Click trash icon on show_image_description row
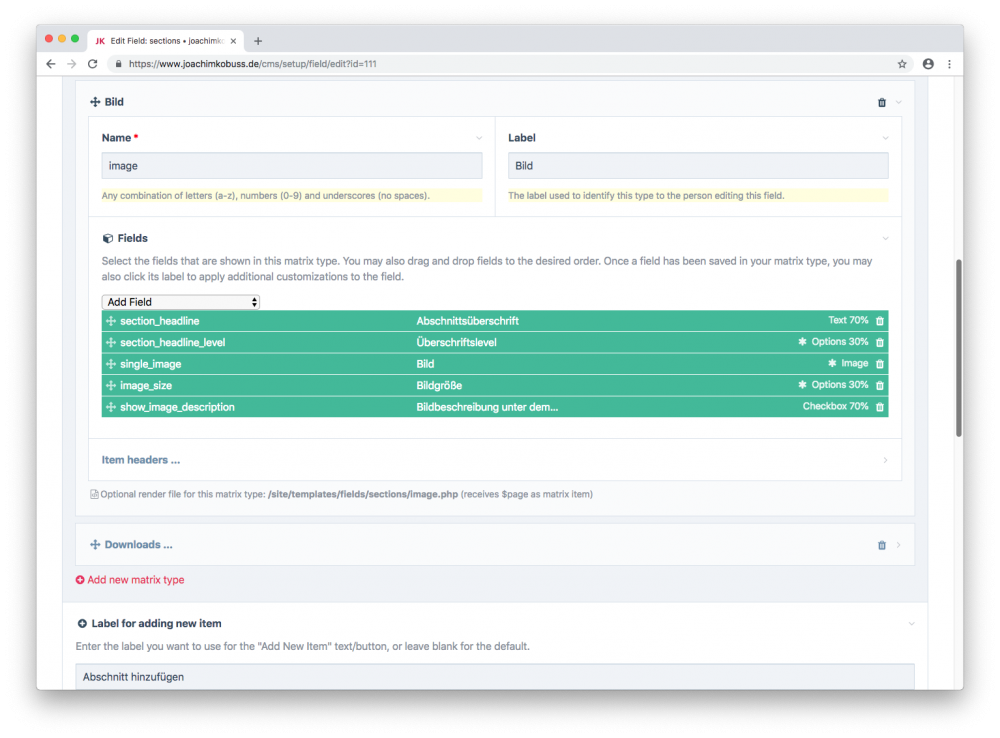 point(880,407)
